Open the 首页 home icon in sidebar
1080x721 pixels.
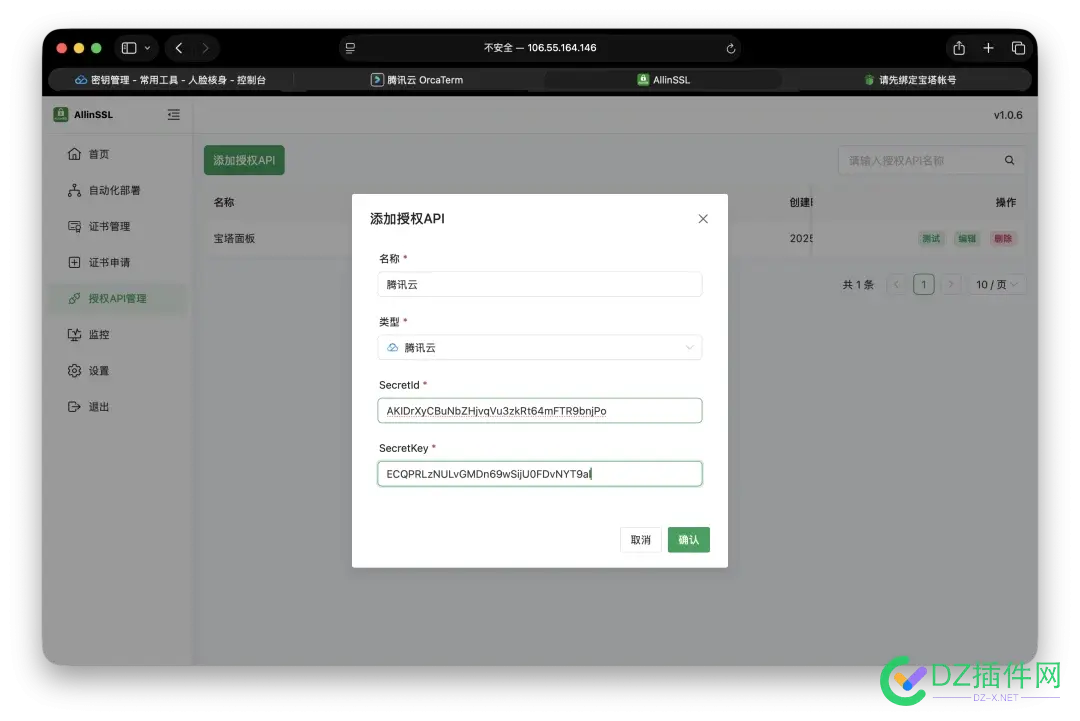point(74,154)
